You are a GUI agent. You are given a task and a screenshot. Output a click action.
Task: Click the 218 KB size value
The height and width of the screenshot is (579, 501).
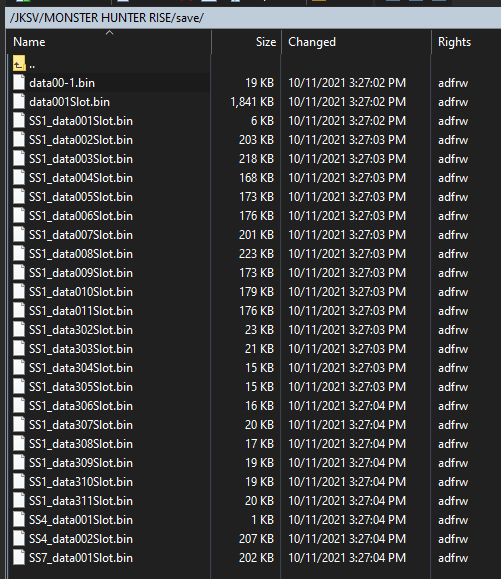coord(257,159)
